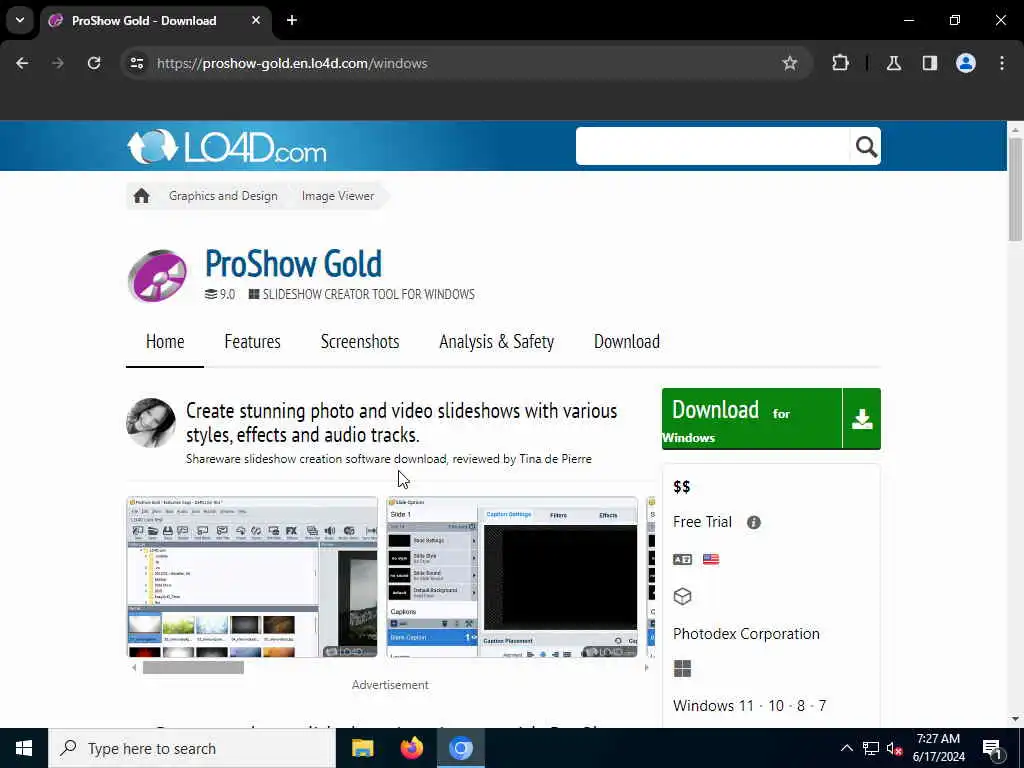This screenshot has height=768, width=1024.
Task: Open Photodex Corporation publisher link
Action: 746,634
